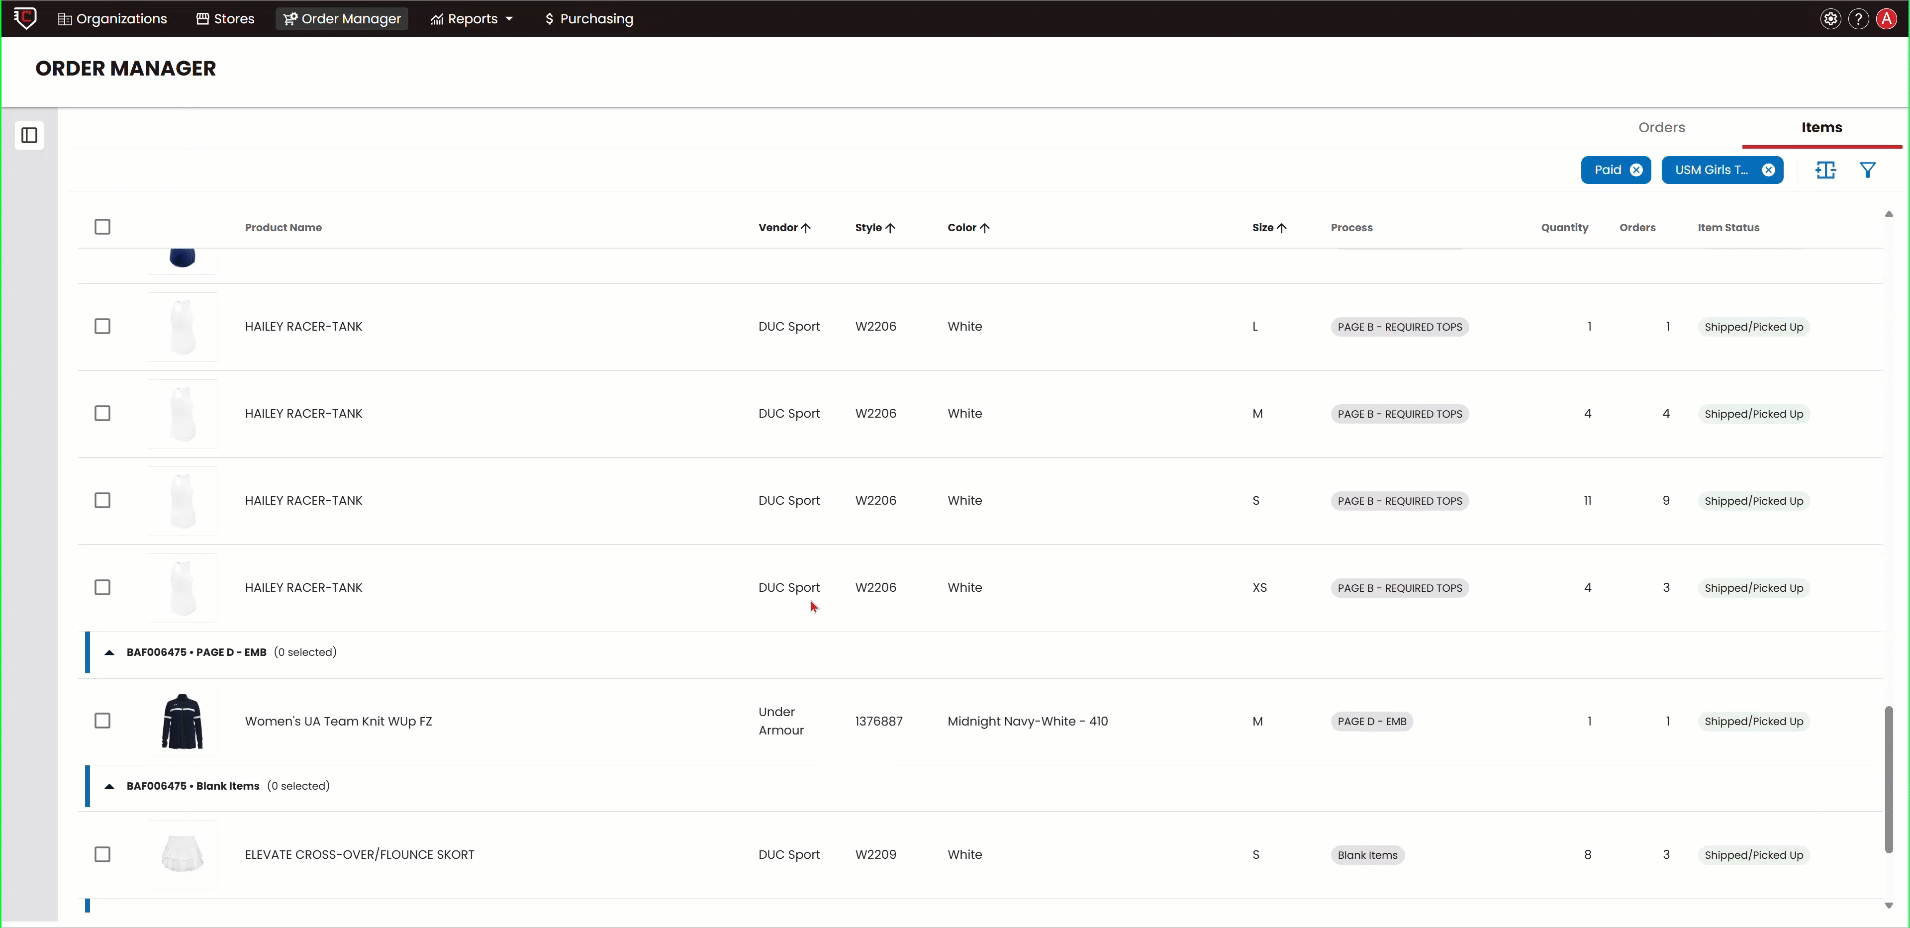The width and height of the screenshot is (1910, 928).
Task: Remove the Paid filter chip
Action: 1636,170
